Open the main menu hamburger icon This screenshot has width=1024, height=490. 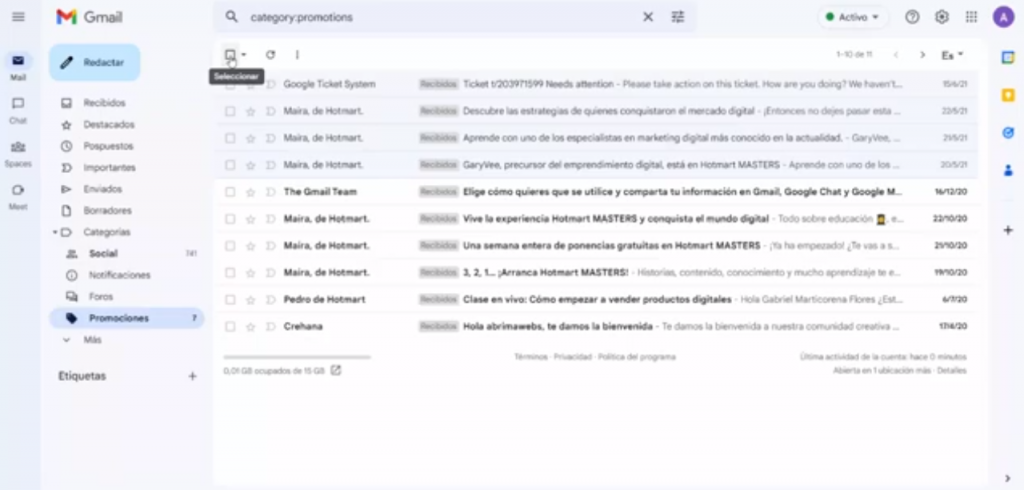click(x=18, y=17)
